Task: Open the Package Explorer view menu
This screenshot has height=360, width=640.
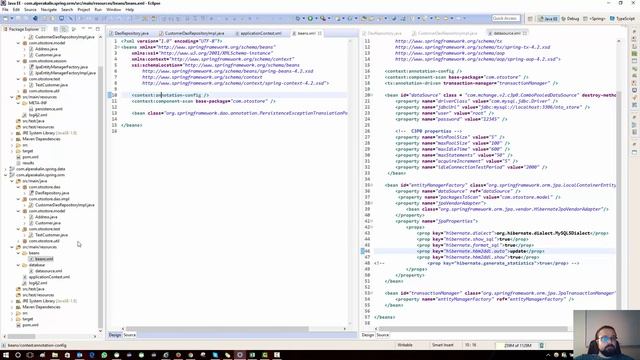Action: tap(74, 29)
